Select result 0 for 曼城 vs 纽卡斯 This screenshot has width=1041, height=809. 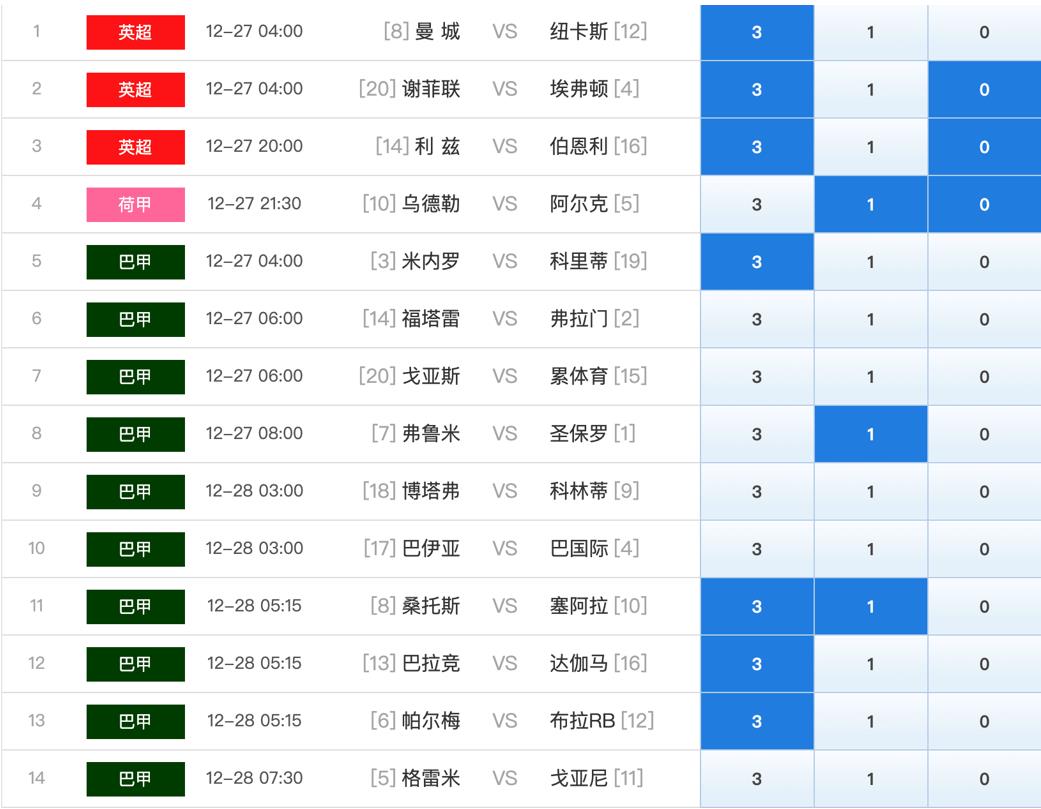pyautogui.click(x=985, y=32)
